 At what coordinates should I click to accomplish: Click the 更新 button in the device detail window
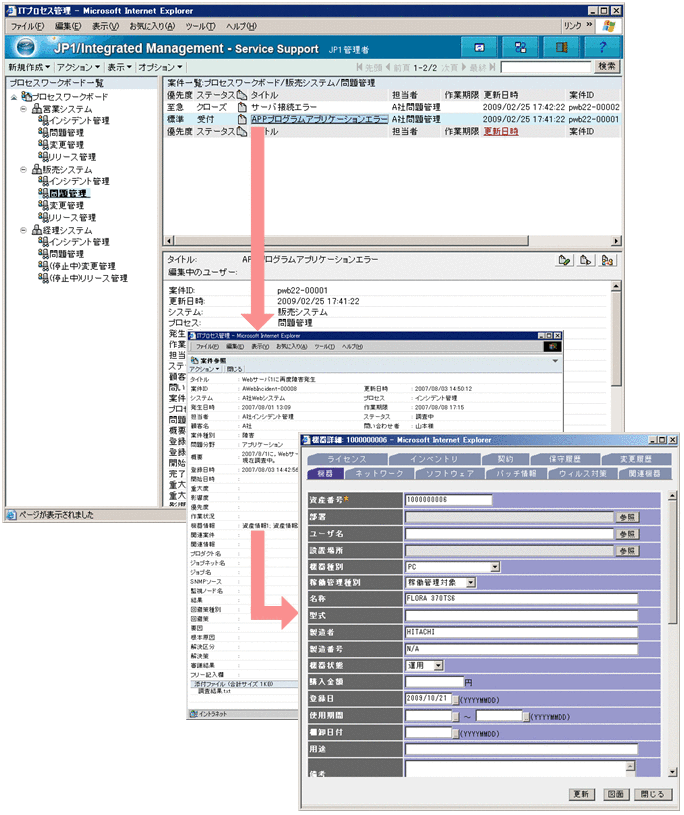point(582,794)
